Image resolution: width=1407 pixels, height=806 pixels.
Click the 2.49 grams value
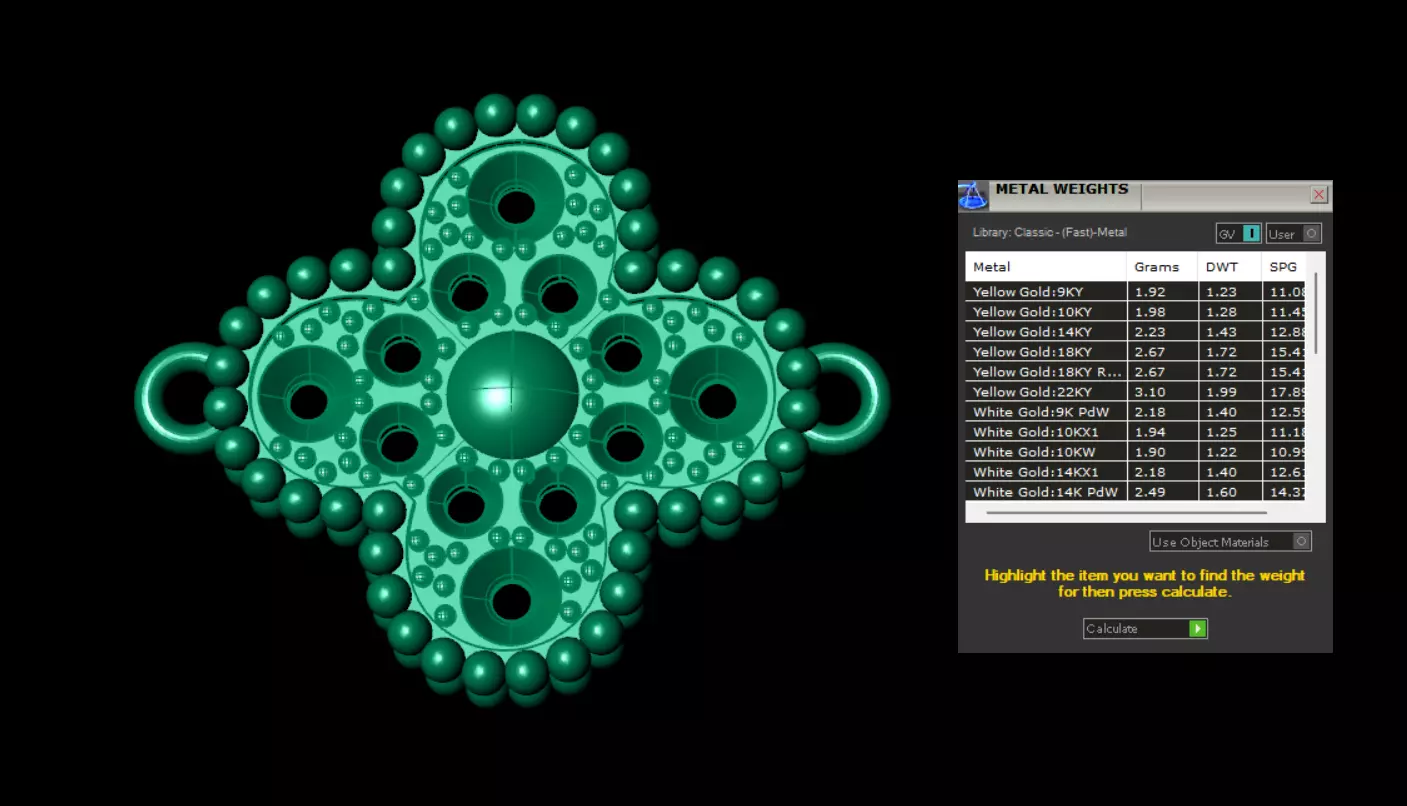click(x=1148, y=492)
